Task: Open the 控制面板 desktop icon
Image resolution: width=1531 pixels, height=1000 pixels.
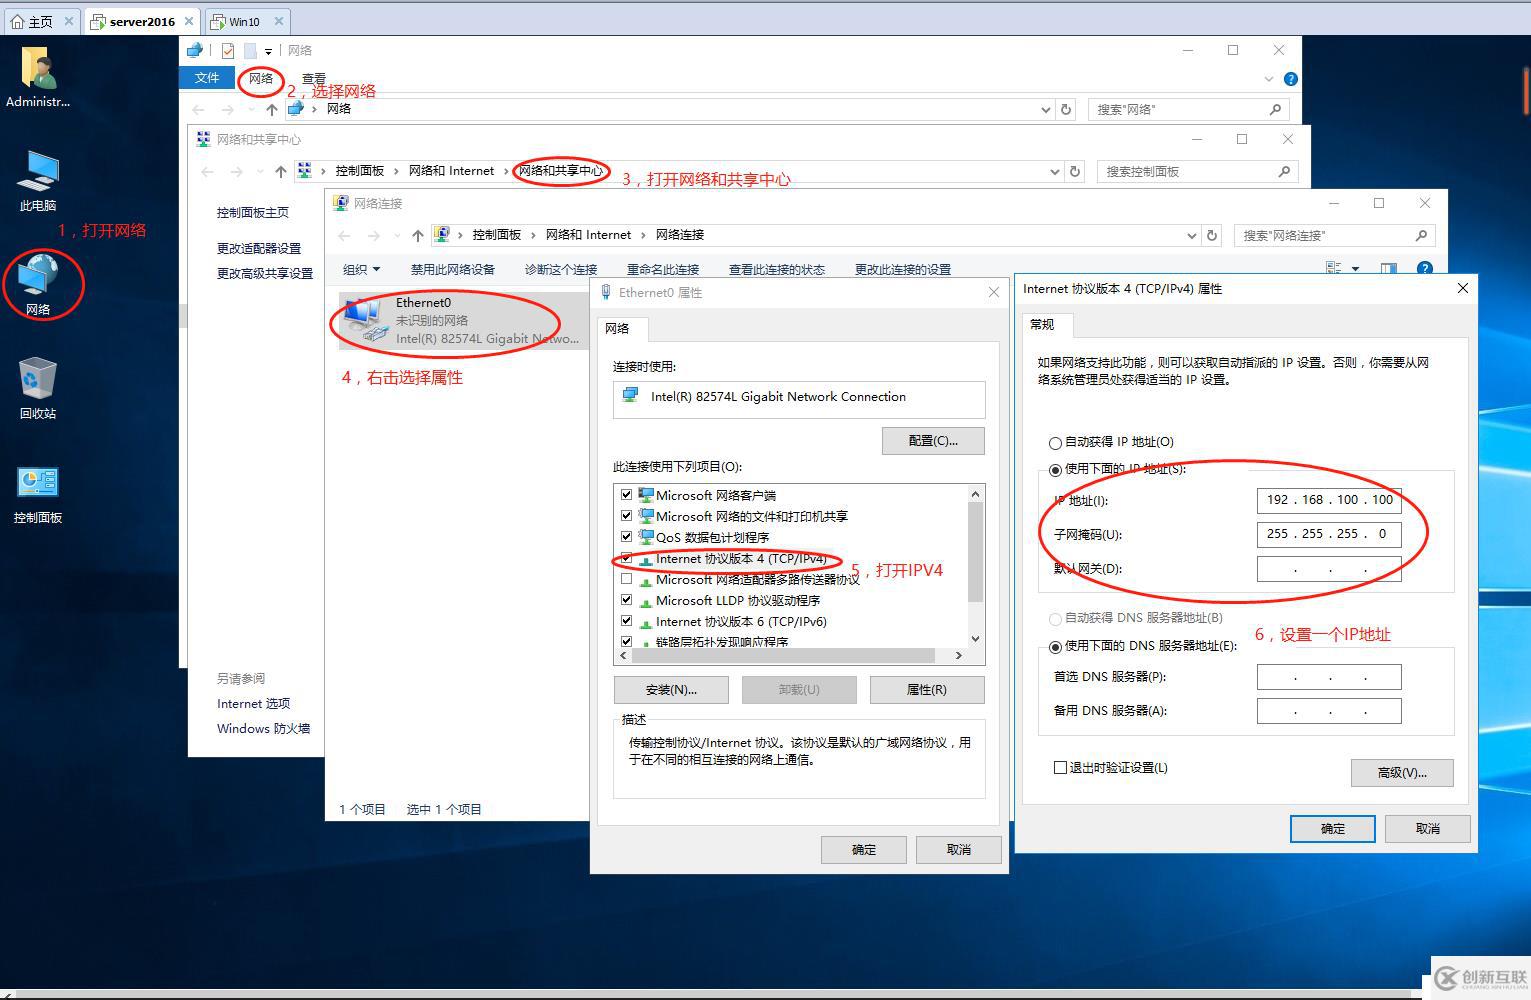Action: (38, 482)
